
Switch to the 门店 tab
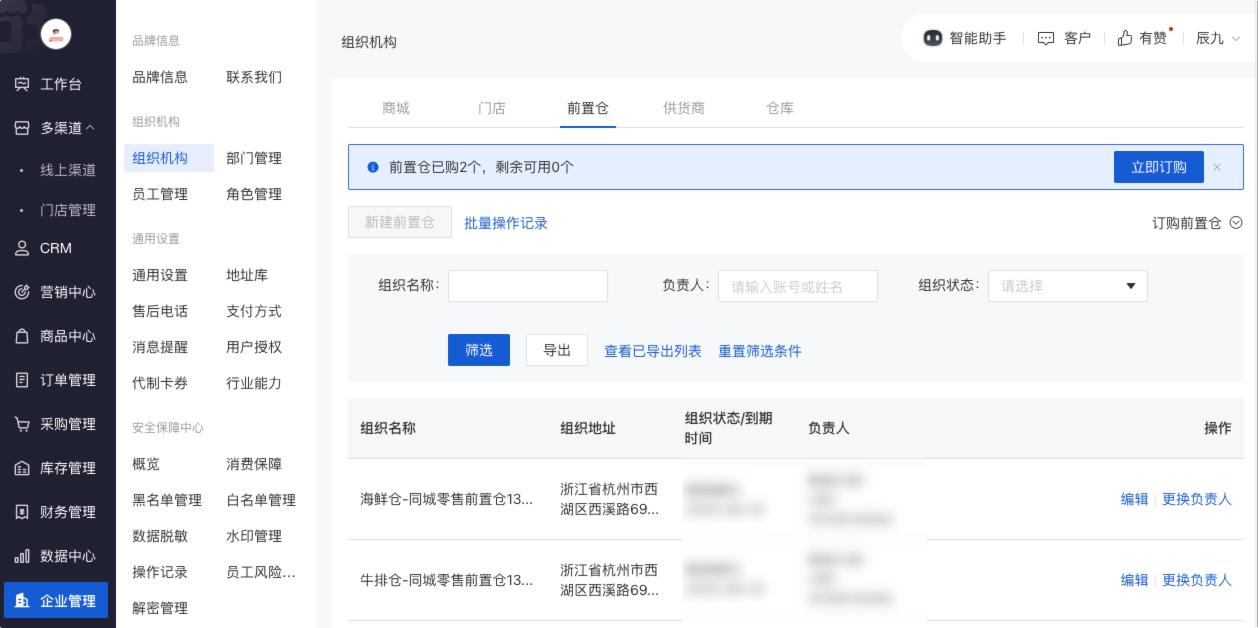pos(491,108)
